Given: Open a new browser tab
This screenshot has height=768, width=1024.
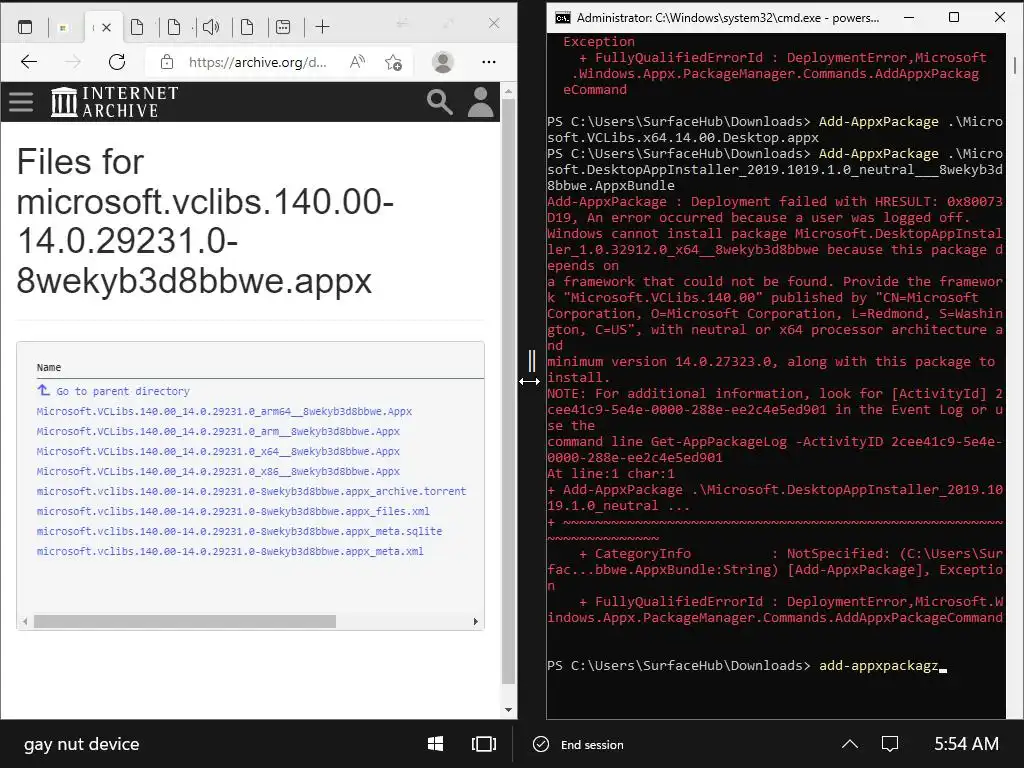Looking at the screenshot, I should [x=323, y=27].
